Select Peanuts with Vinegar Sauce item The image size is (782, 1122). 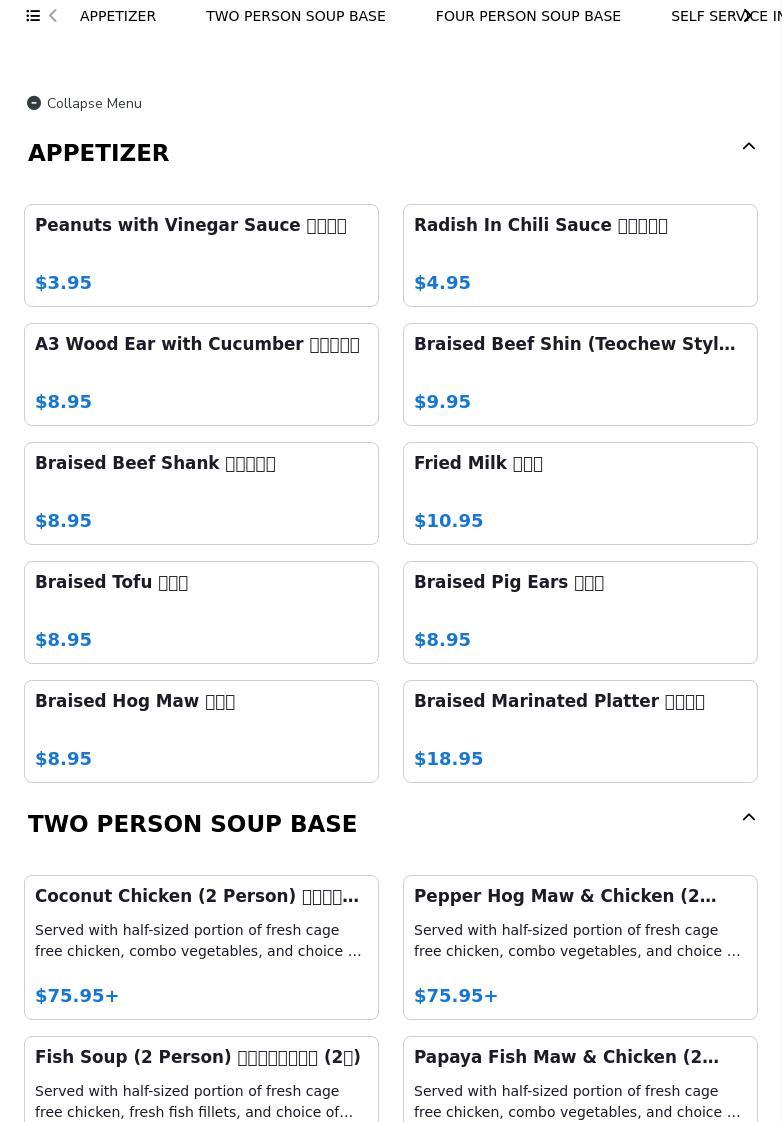click(x=201, y=255)
